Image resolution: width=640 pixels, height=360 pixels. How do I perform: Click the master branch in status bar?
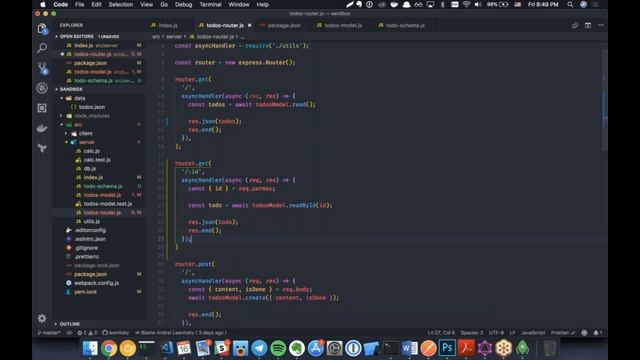[49, 333]
